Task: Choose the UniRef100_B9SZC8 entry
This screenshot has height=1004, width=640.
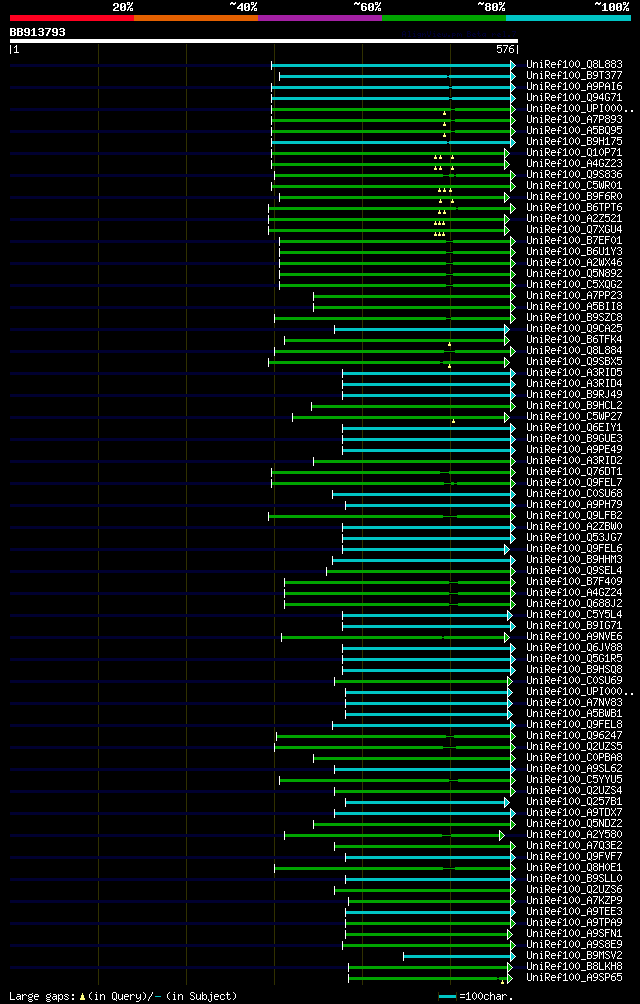Action: point(574,317)
